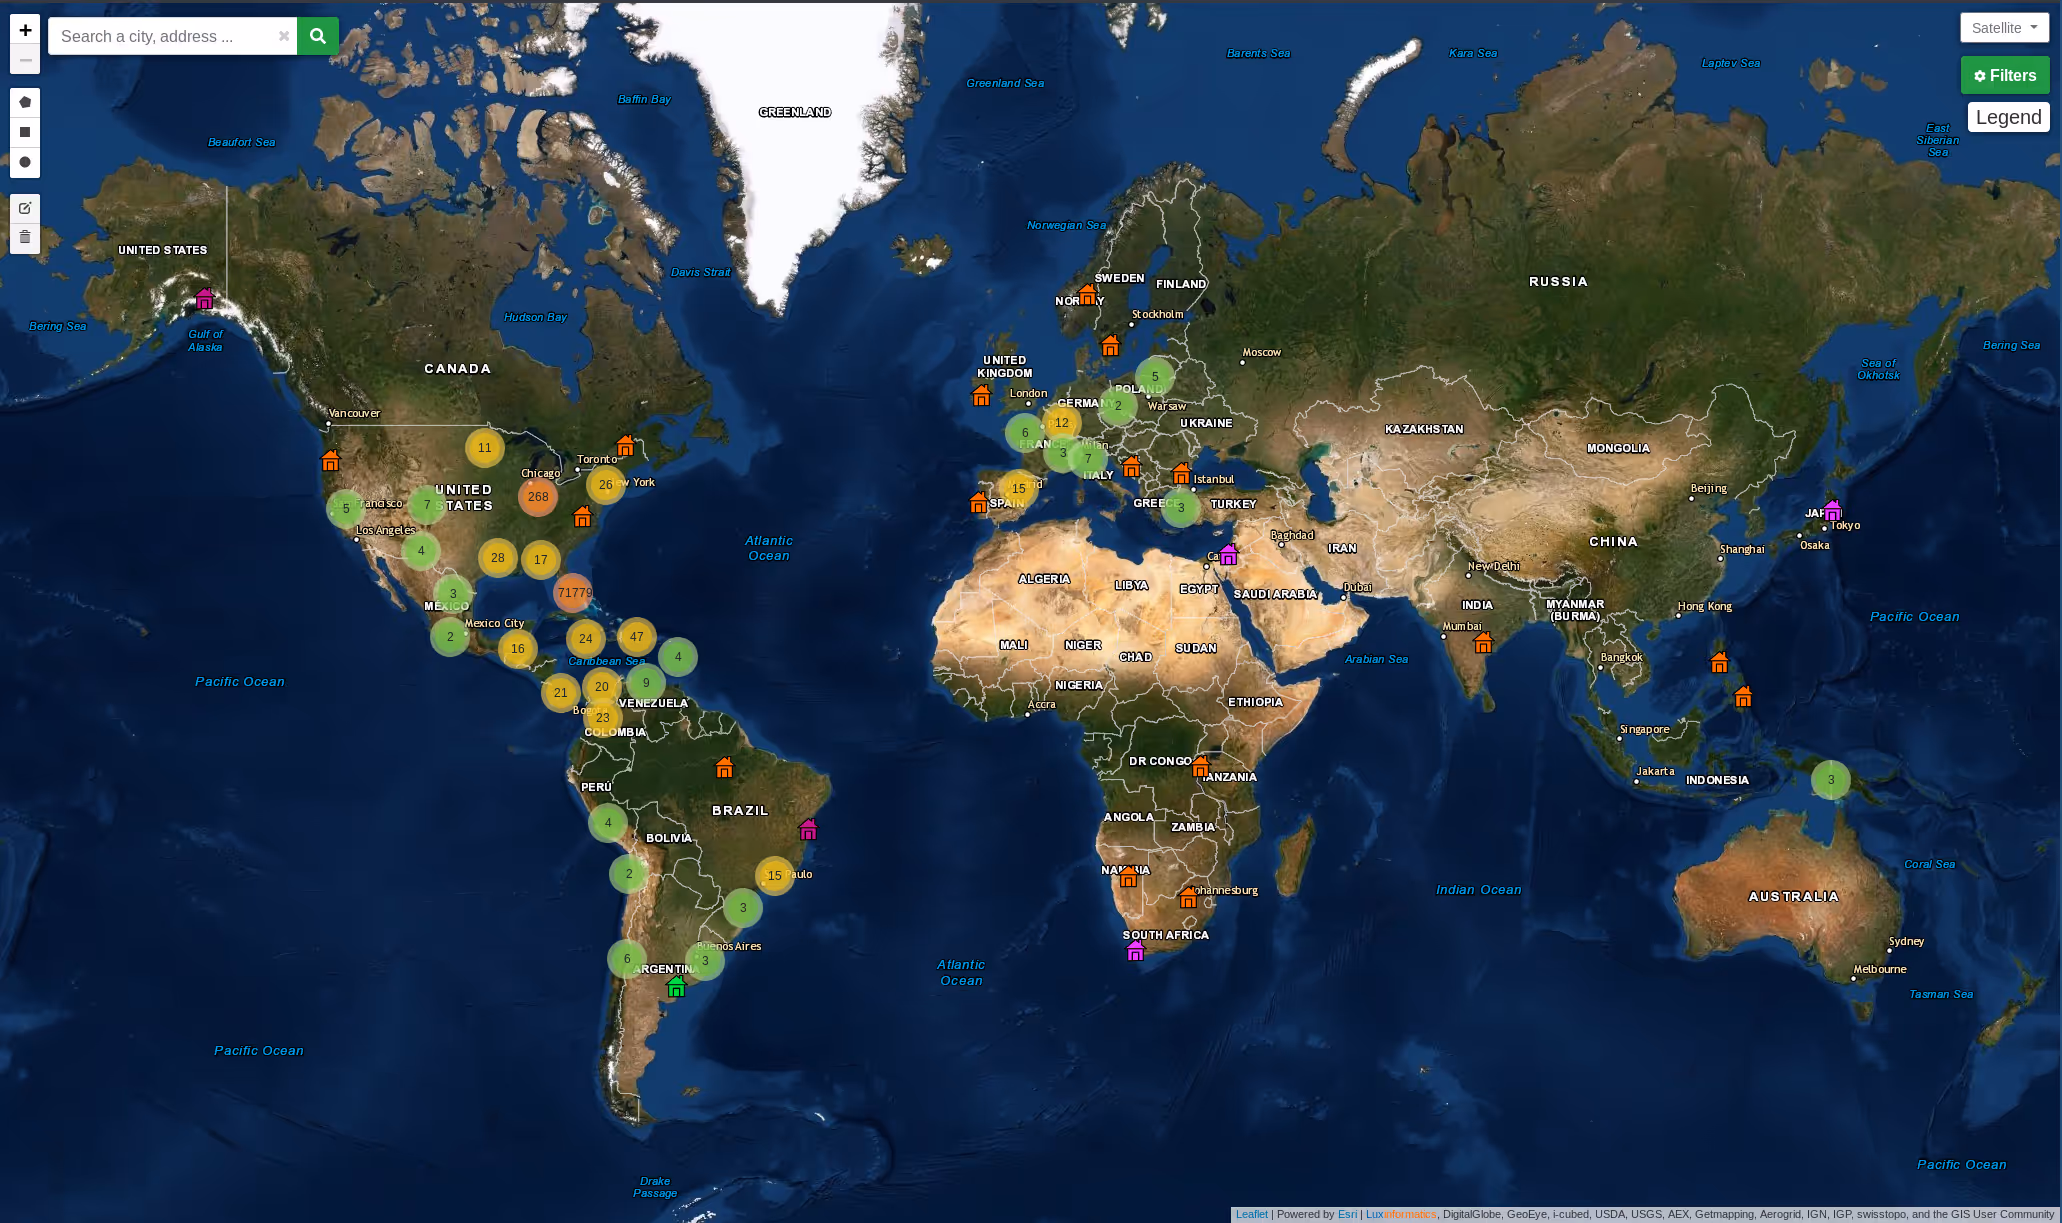This screenshot has width=2062, height=1223.
Task: Click the yellow cluster labeled 47
Action: pos(636,636)
